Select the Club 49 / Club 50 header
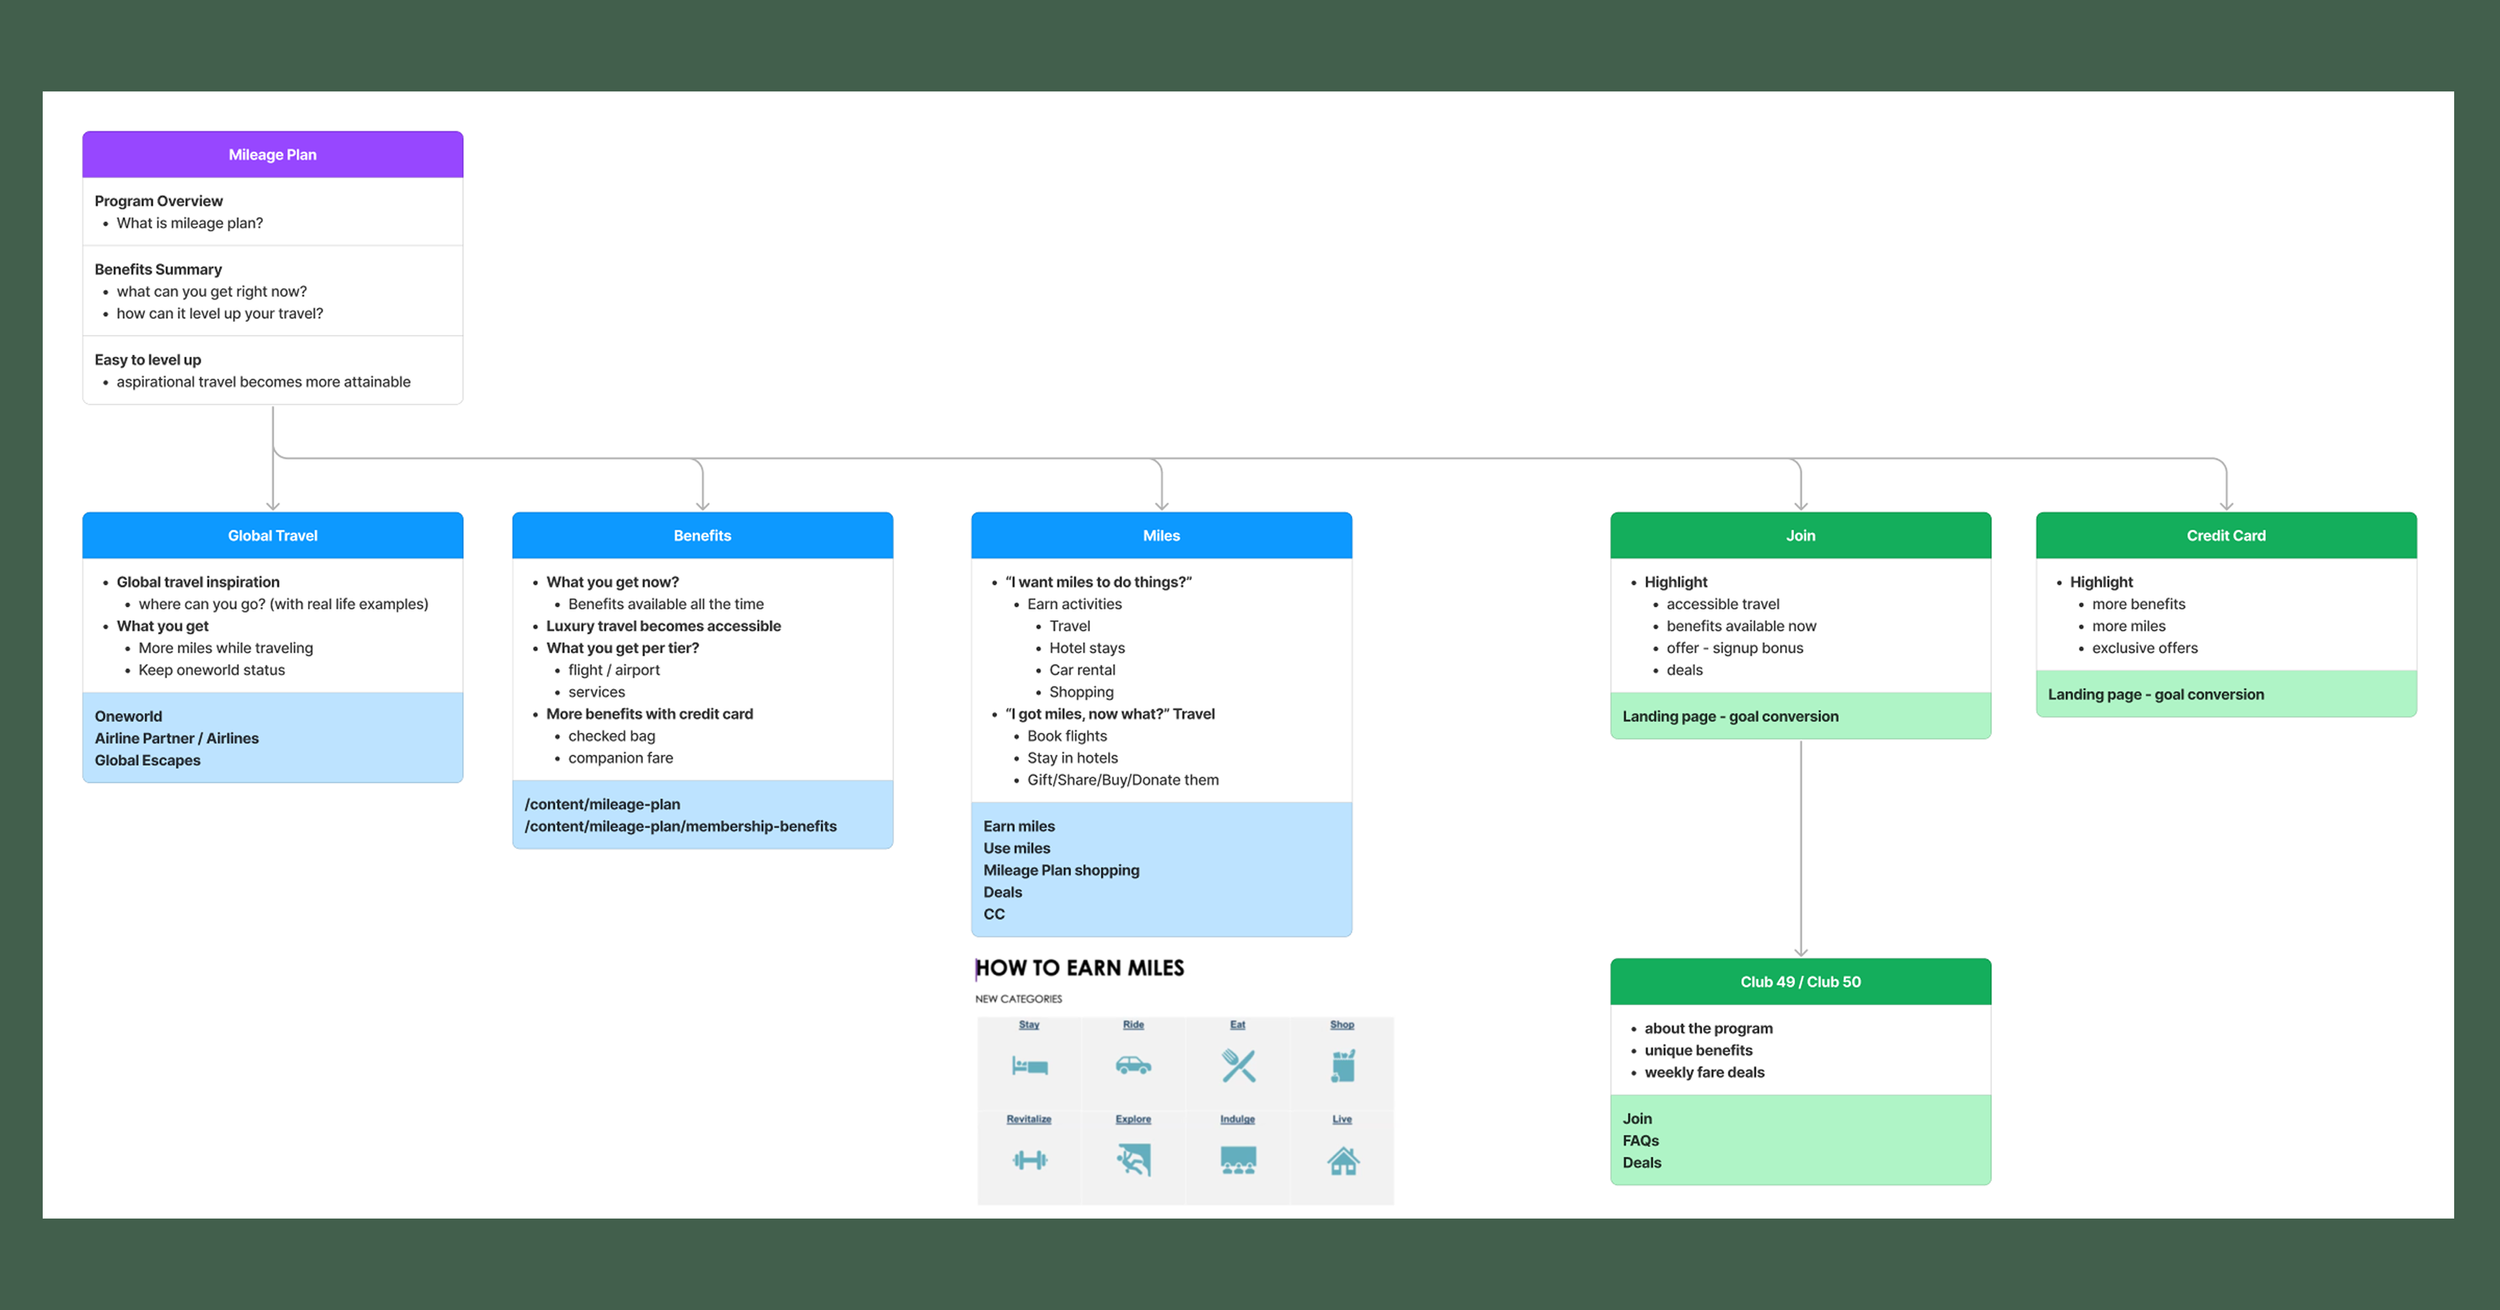The width and height of the screenshot is (2500, 1310). tap(1800, 982)
